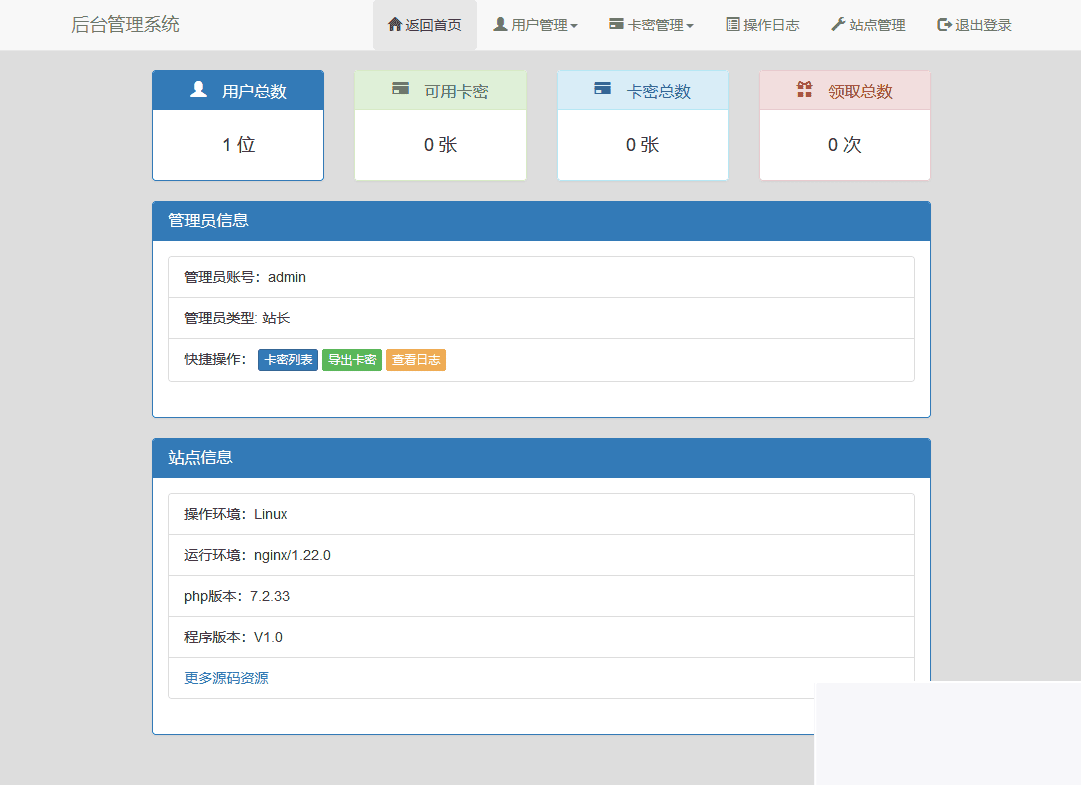The width and height of the screenshot is (1081, 785).
Task: Click 退出登录 to log out
Action: point(973,25)
